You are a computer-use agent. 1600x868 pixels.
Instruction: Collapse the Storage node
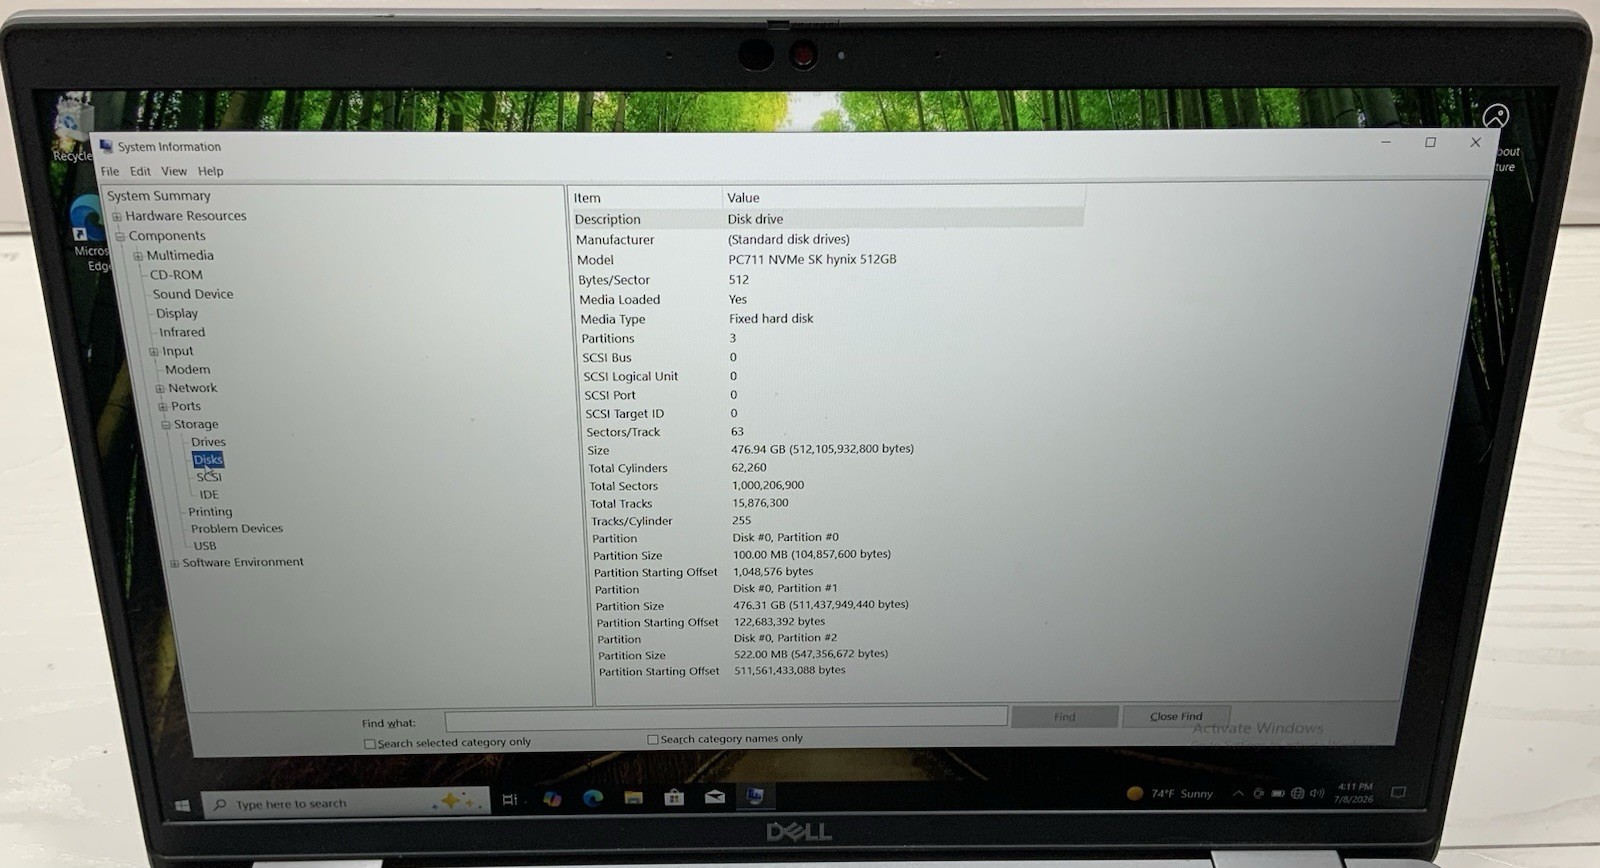coord(166,425)
